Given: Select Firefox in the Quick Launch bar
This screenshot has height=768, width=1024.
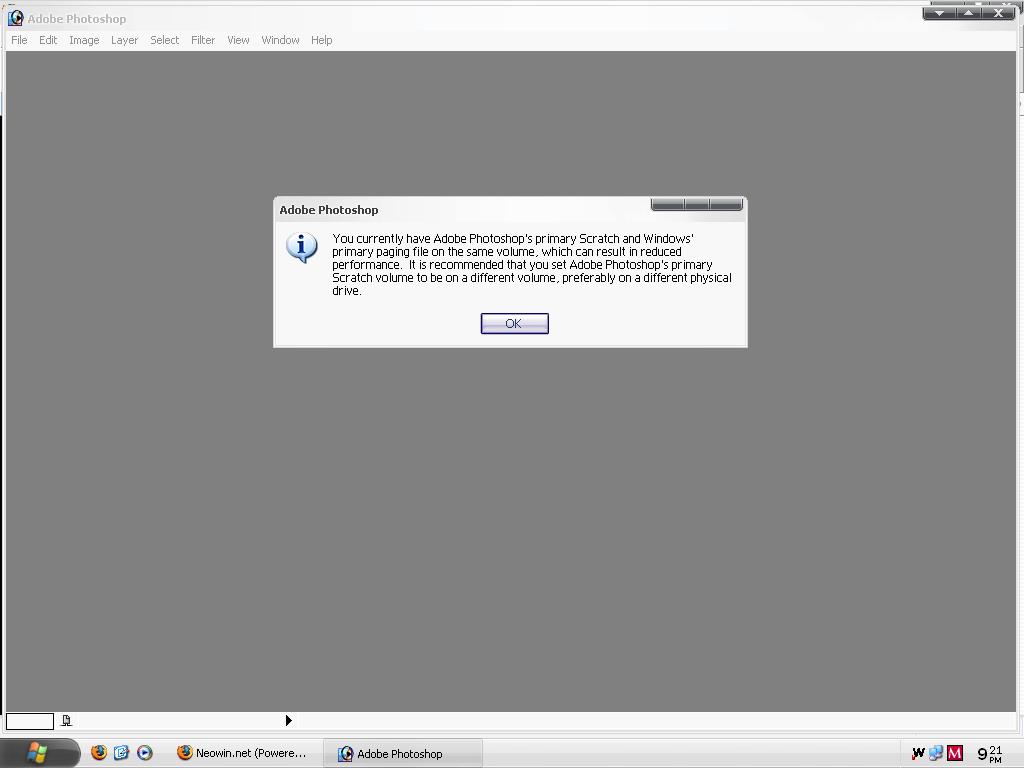Looking at the screenshot, I should coord(97,753).
